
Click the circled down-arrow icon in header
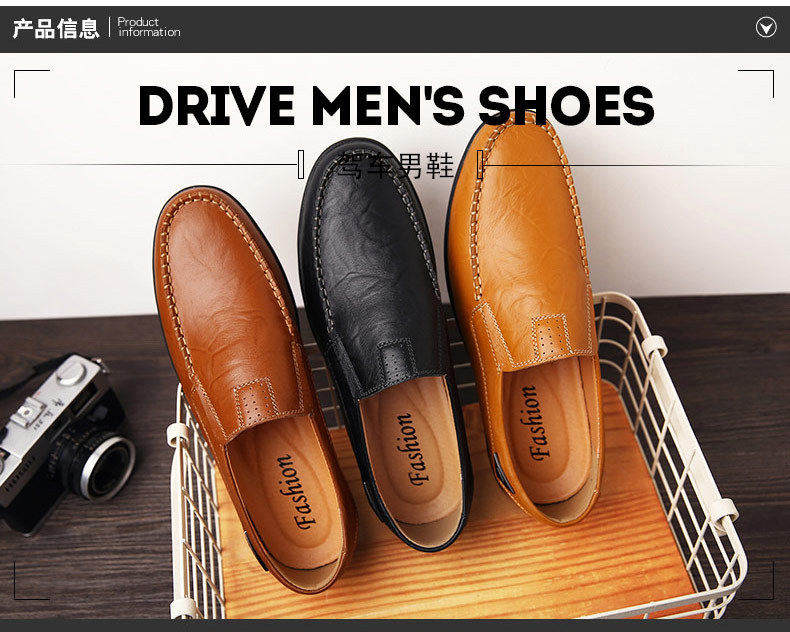tap(766, 27)
